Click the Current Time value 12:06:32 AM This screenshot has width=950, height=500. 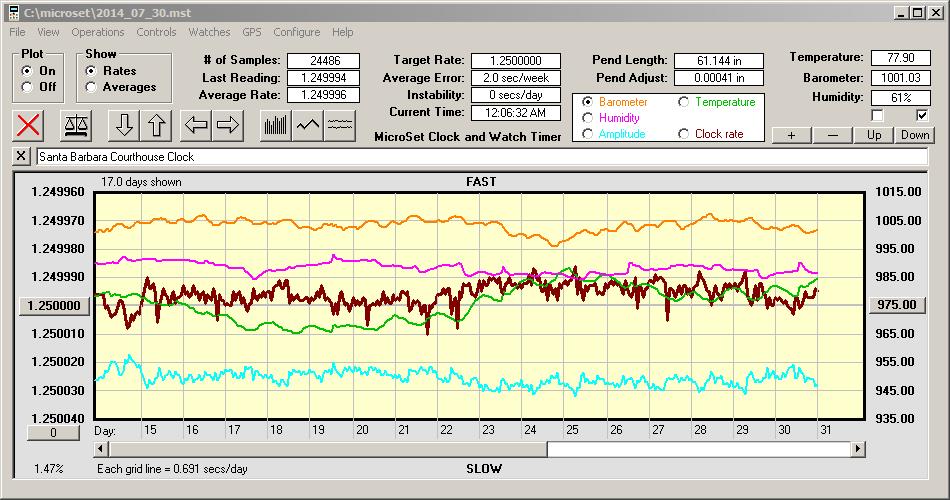tap(516, 112)
